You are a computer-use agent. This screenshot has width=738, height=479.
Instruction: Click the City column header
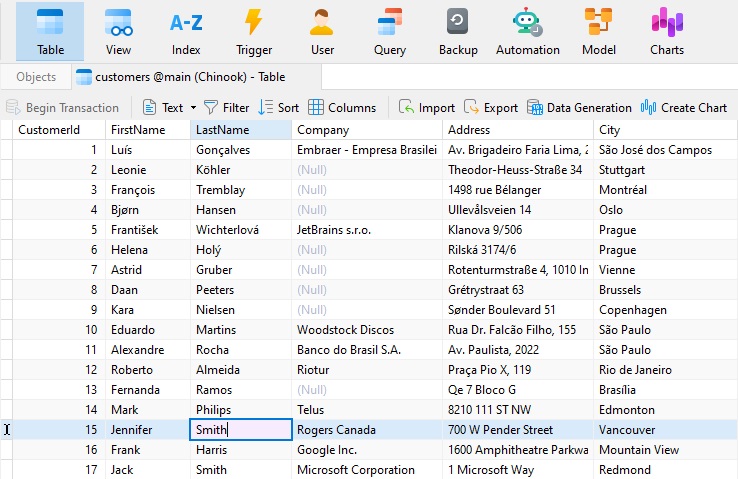tap(666, 130)
